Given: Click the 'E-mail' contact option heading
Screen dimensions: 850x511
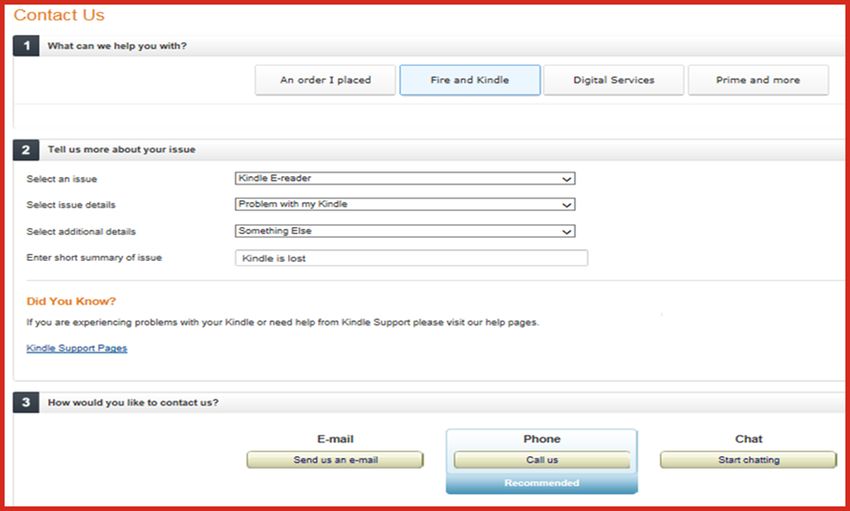Looking at the screenshot, I should [x=335, y=439].
